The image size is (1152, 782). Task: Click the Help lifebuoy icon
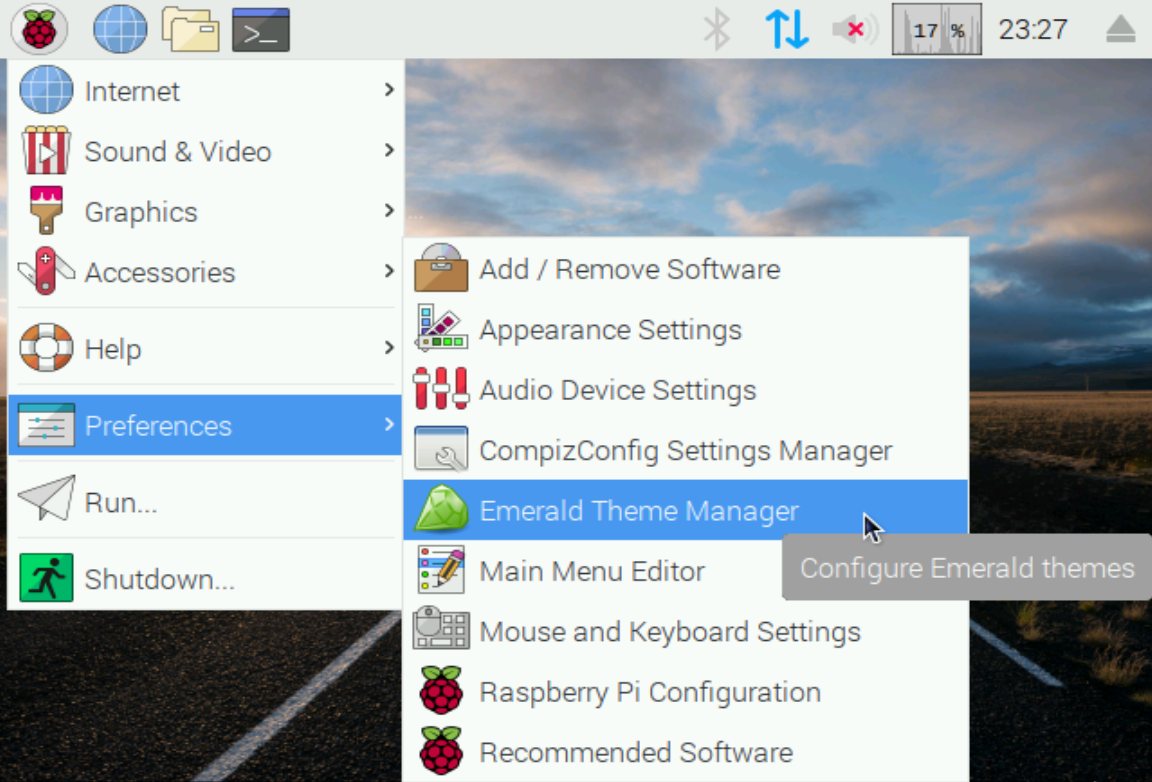pos(46,347)
